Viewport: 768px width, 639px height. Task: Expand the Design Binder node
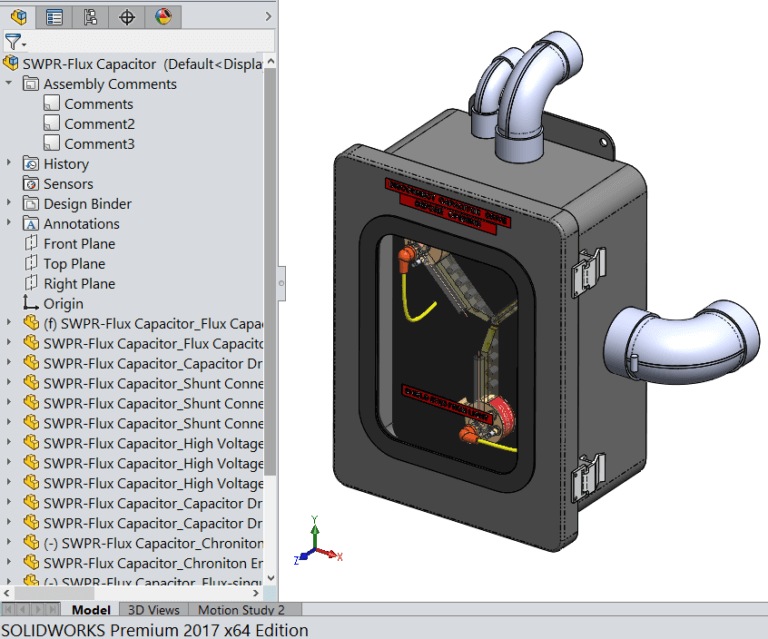coord(9,204)
